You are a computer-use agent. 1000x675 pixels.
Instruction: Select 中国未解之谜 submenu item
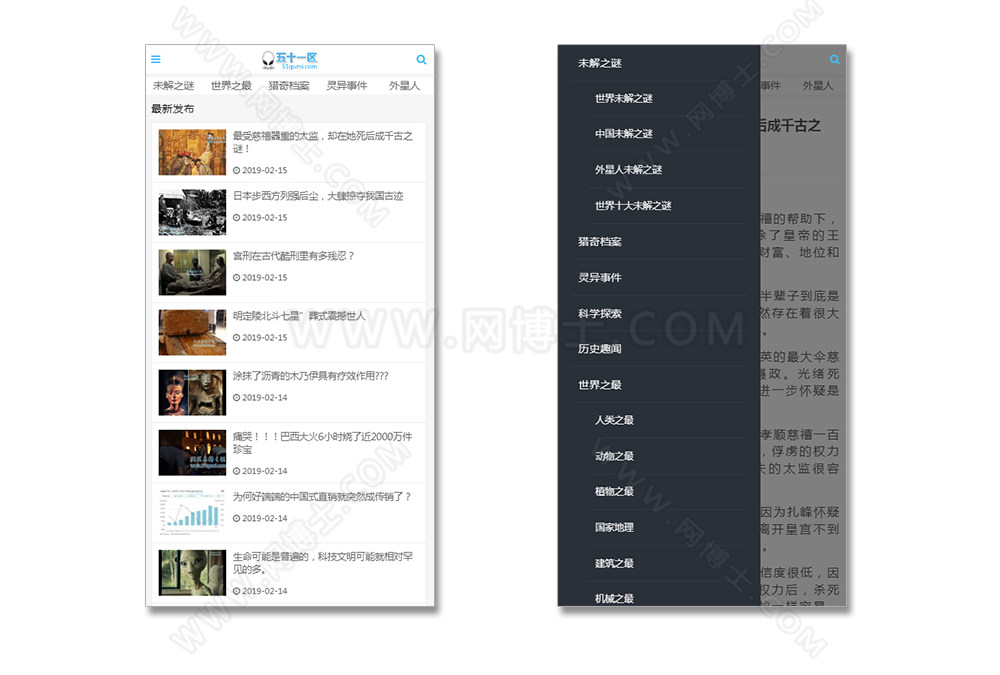623,134
